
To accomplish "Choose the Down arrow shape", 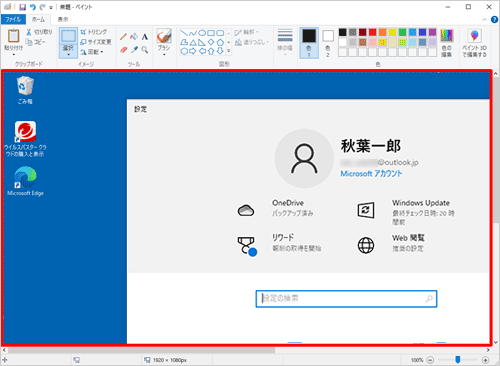I will 220,51.
